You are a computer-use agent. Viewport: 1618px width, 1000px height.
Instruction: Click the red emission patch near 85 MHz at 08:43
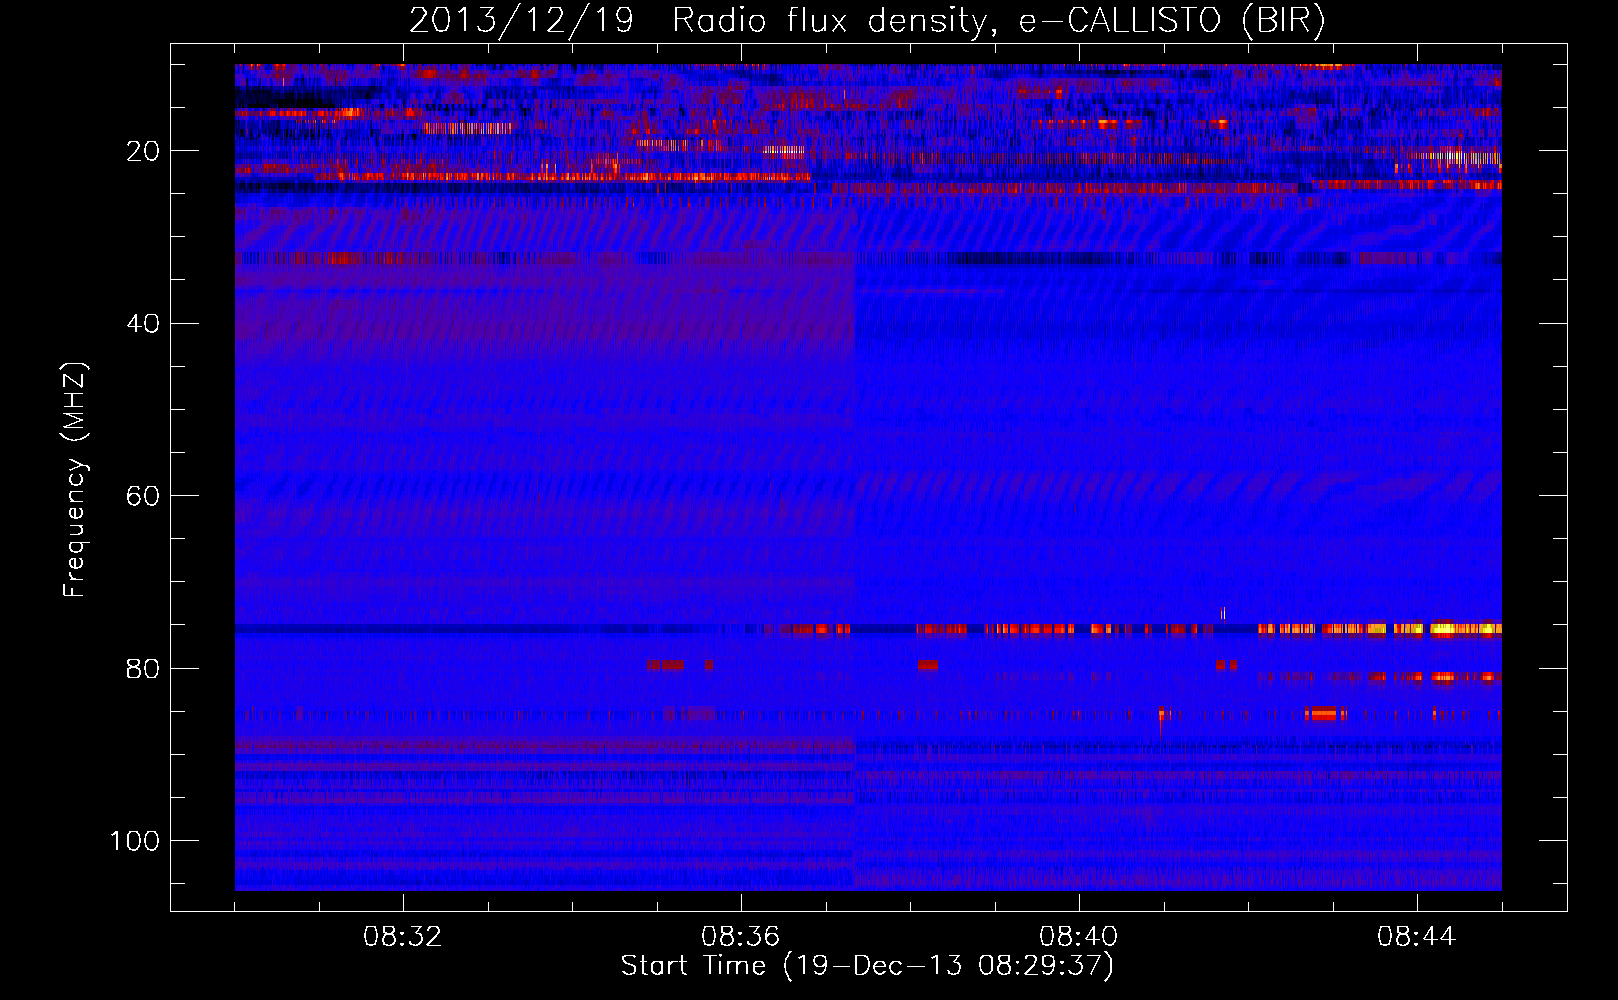coord(1322,714)
